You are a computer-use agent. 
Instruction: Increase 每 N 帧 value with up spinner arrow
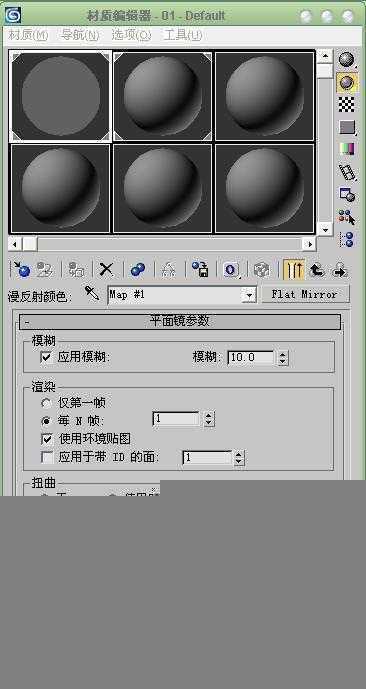point(209,415)
